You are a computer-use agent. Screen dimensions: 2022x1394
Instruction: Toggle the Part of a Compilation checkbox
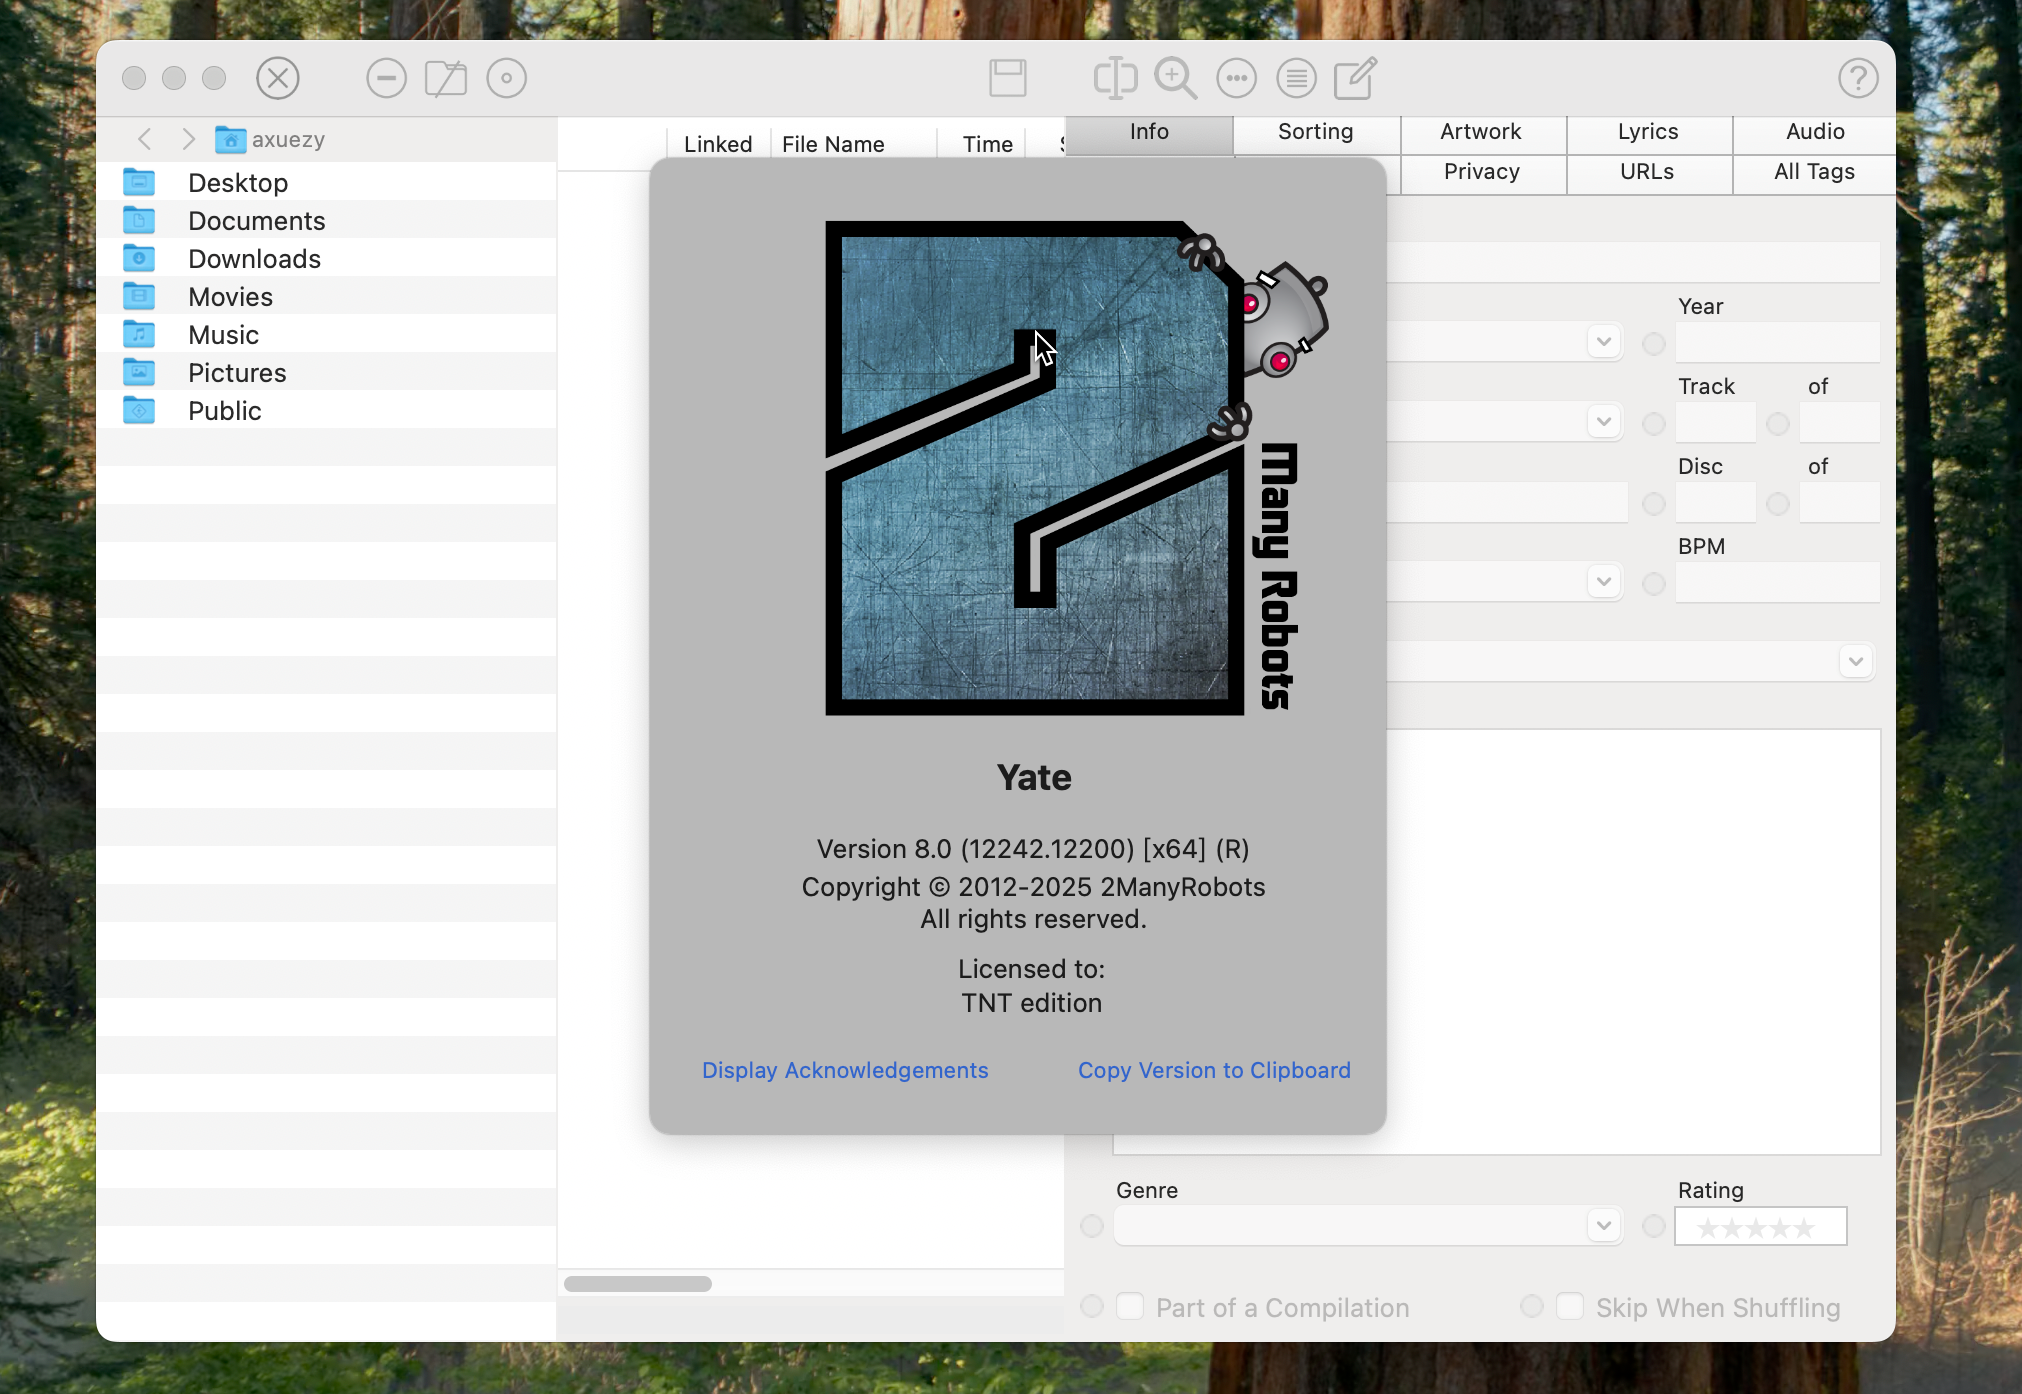pyautogui.click(x=1130, y=1306)
